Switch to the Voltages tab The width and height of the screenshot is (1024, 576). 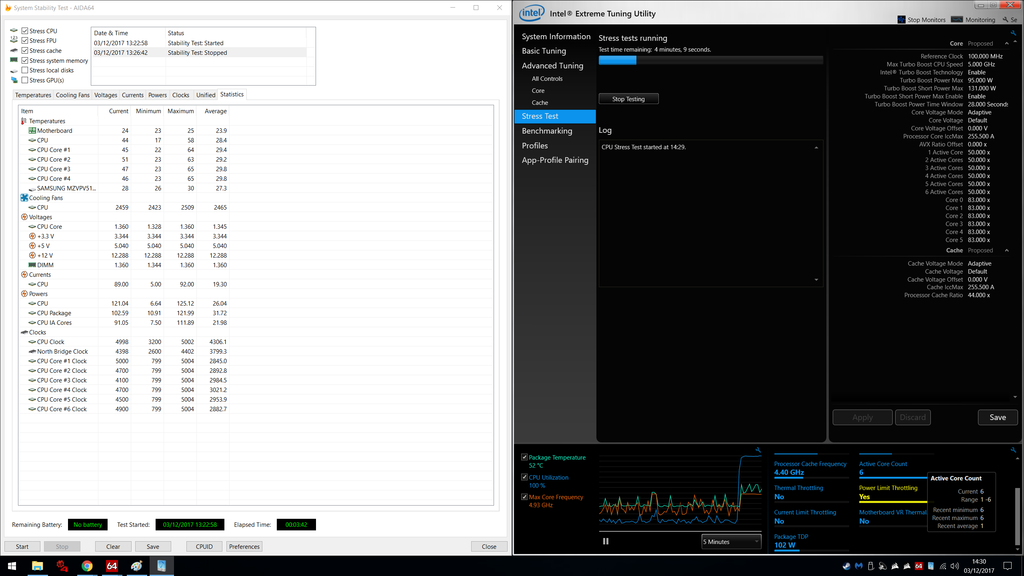coord(105,95)
